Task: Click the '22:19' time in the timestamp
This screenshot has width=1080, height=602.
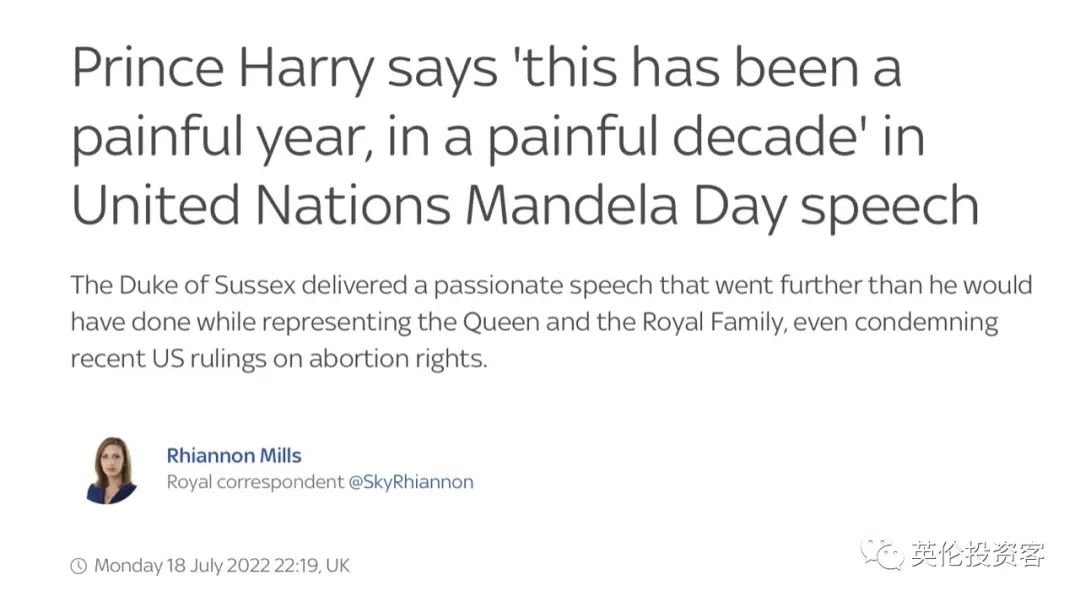Action: point(295,565)
